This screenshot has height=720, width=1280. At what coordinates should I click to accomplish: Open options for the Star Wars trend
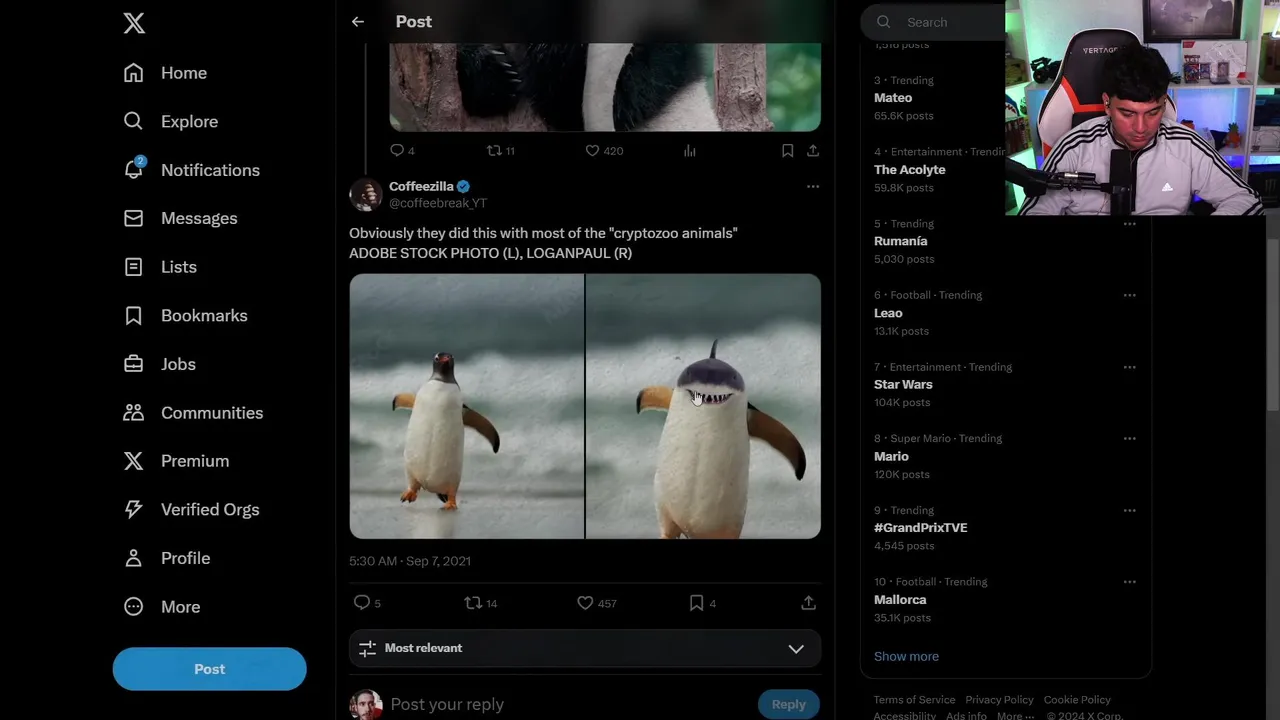(x=1129, y=367)
